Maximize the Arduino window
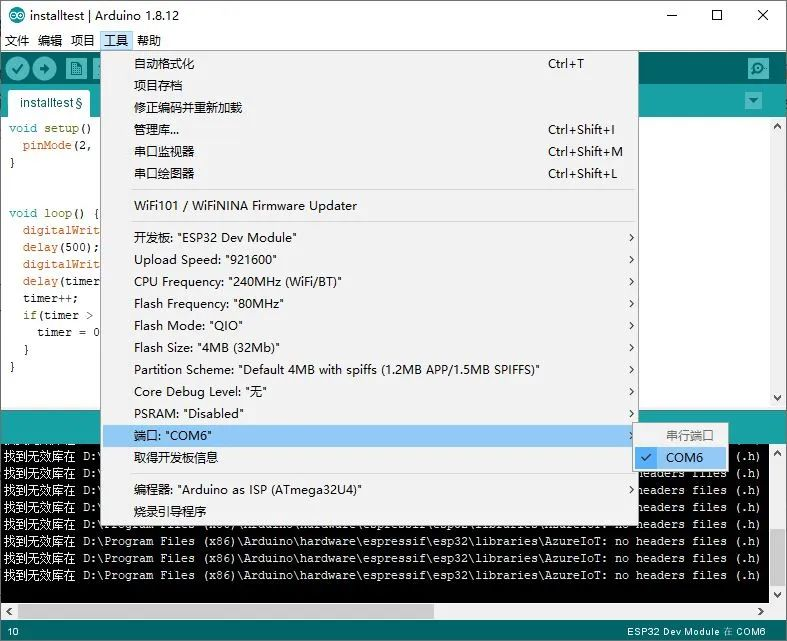 [x=717, y=16]
